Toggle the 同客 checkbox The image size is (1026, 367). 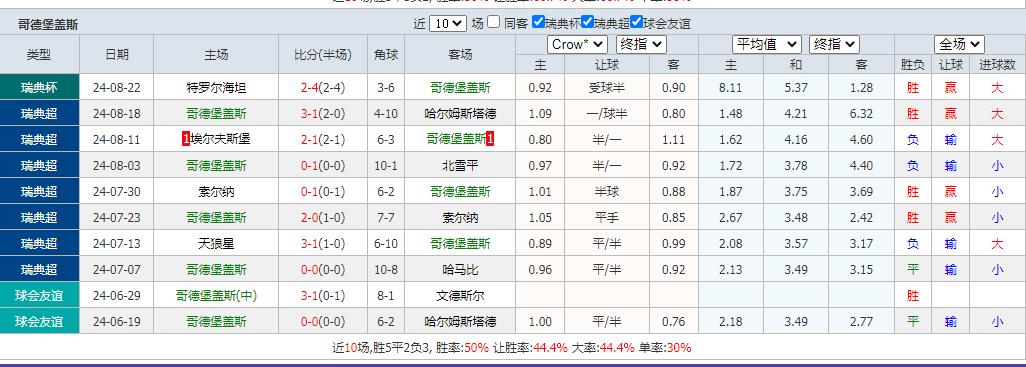click(494, 22)
